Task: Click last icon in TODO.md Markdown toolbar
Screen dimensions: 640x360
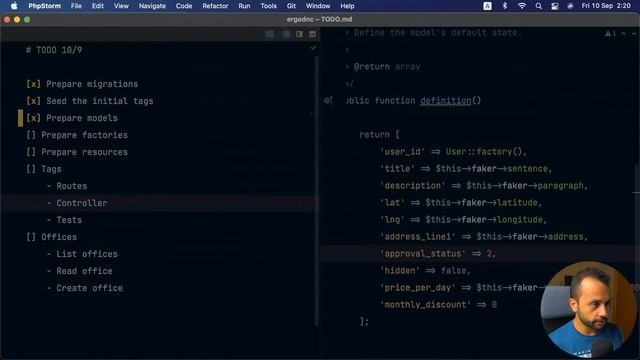Action: pyautogui.click(x=312, y=34)
